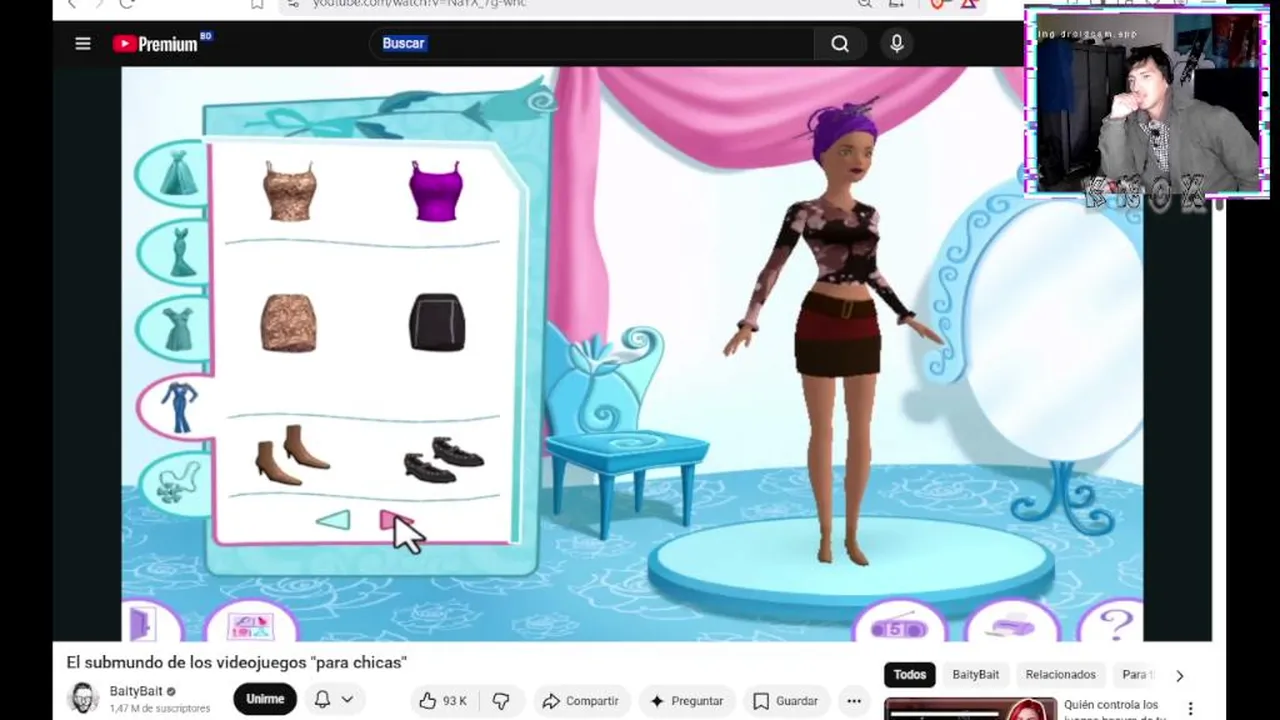Open the recommended video thumbnail
Screen dimensions: 1280x720
970,708
